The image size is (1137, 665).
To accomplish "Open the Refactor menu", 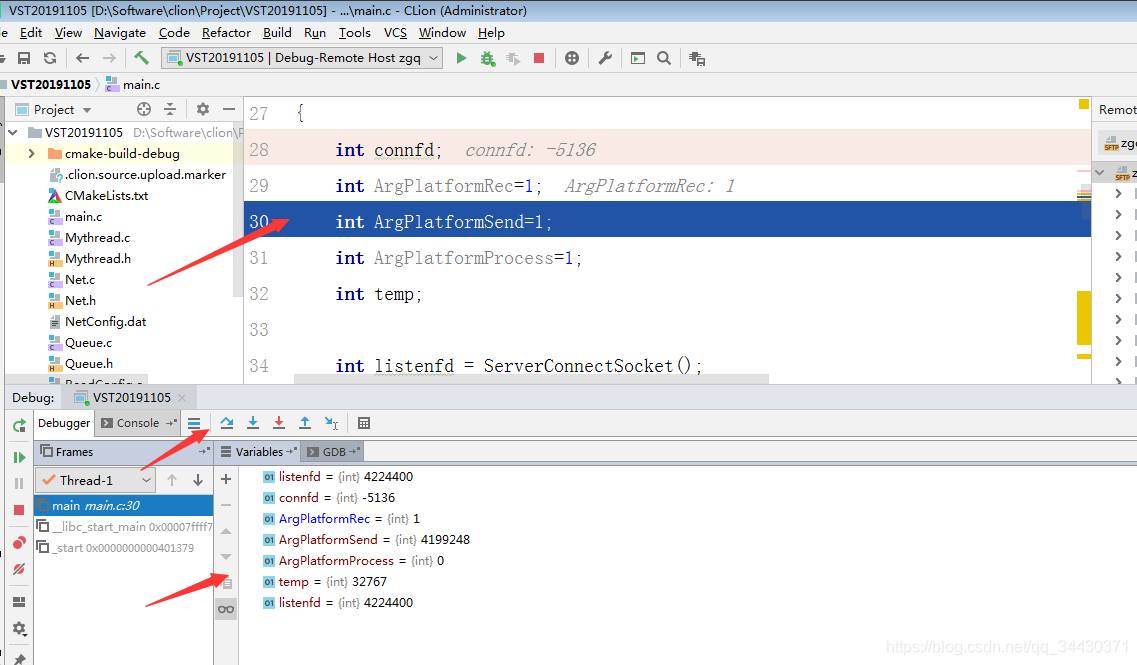I will pyautogui.click(x=225, y=32).
